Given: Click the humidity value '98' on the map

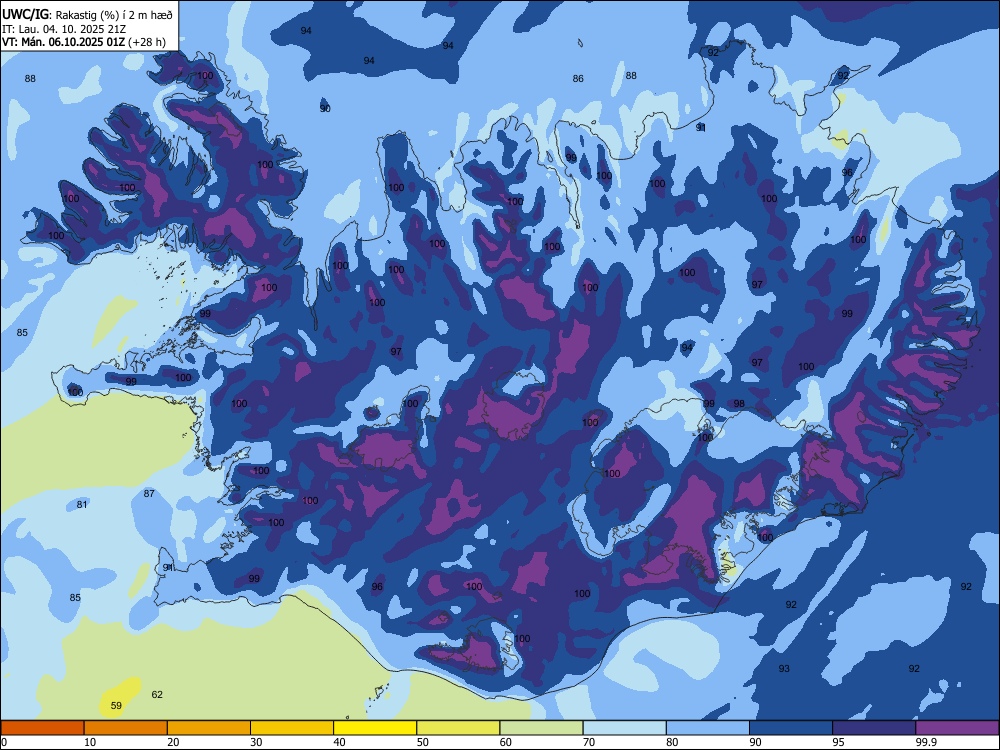Looking at the screenshot, I should [739, 404].
